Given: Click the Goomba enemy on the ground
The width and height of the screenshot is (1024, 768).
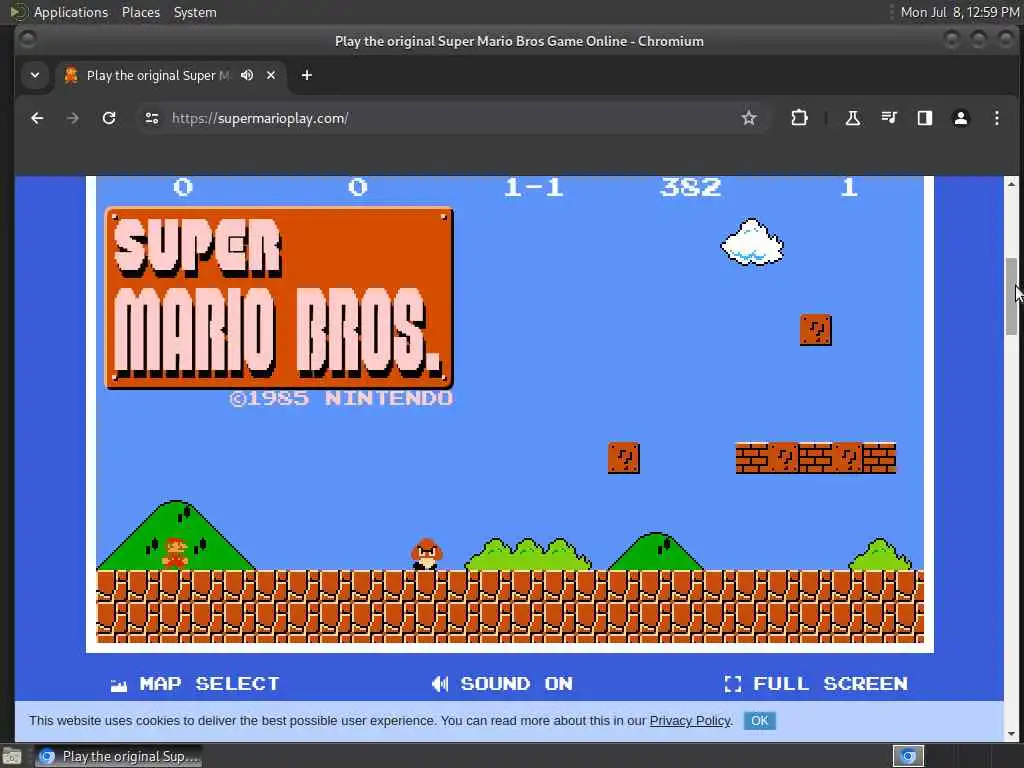Looking at the screenshot, I should (426, 554).
